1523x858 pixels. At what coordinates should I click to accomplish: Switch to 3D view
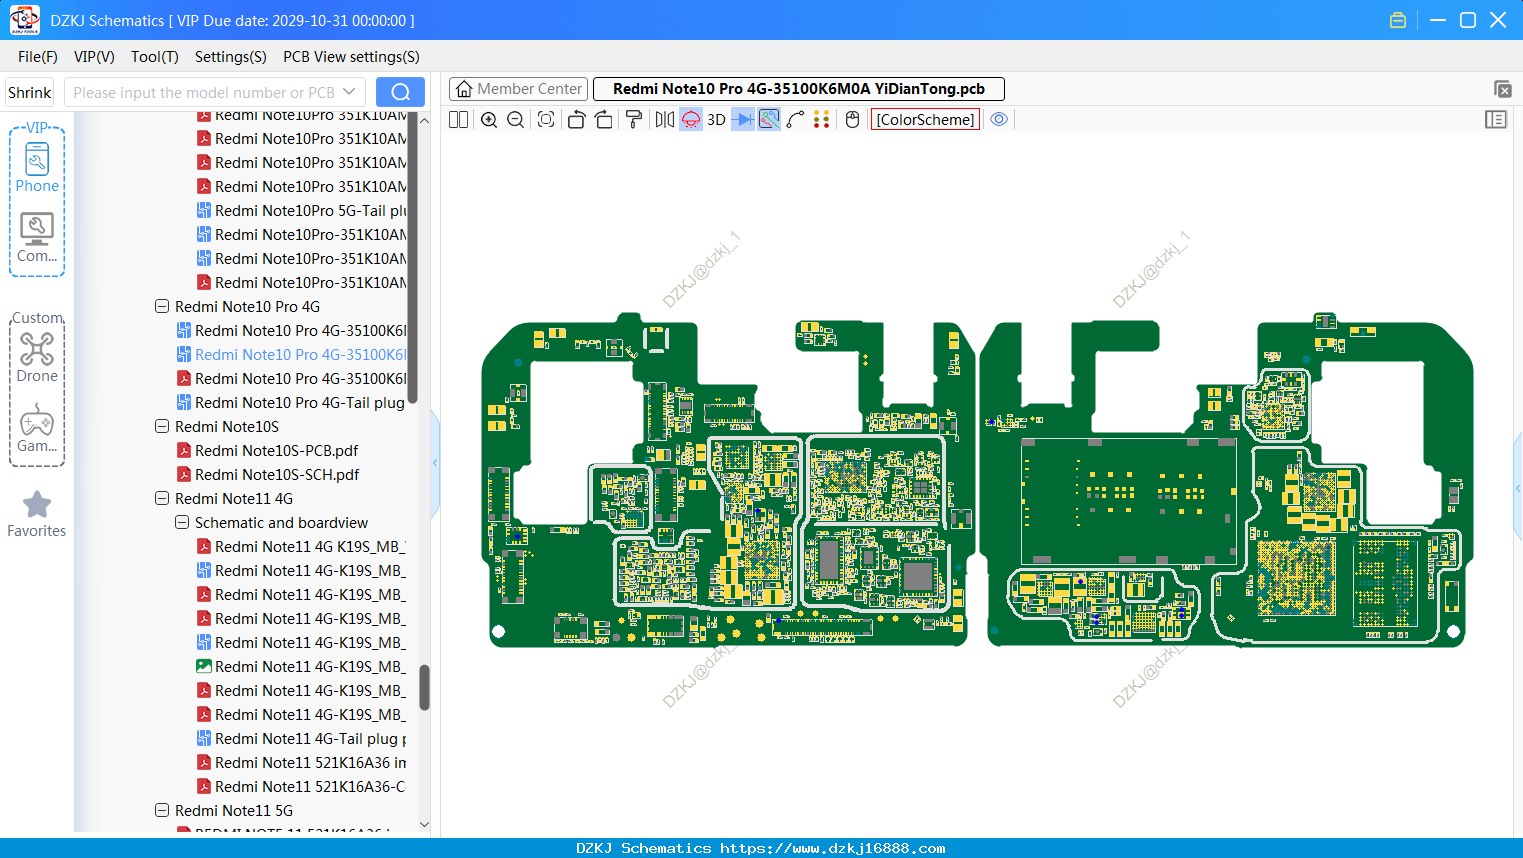[x=716, y=120]
